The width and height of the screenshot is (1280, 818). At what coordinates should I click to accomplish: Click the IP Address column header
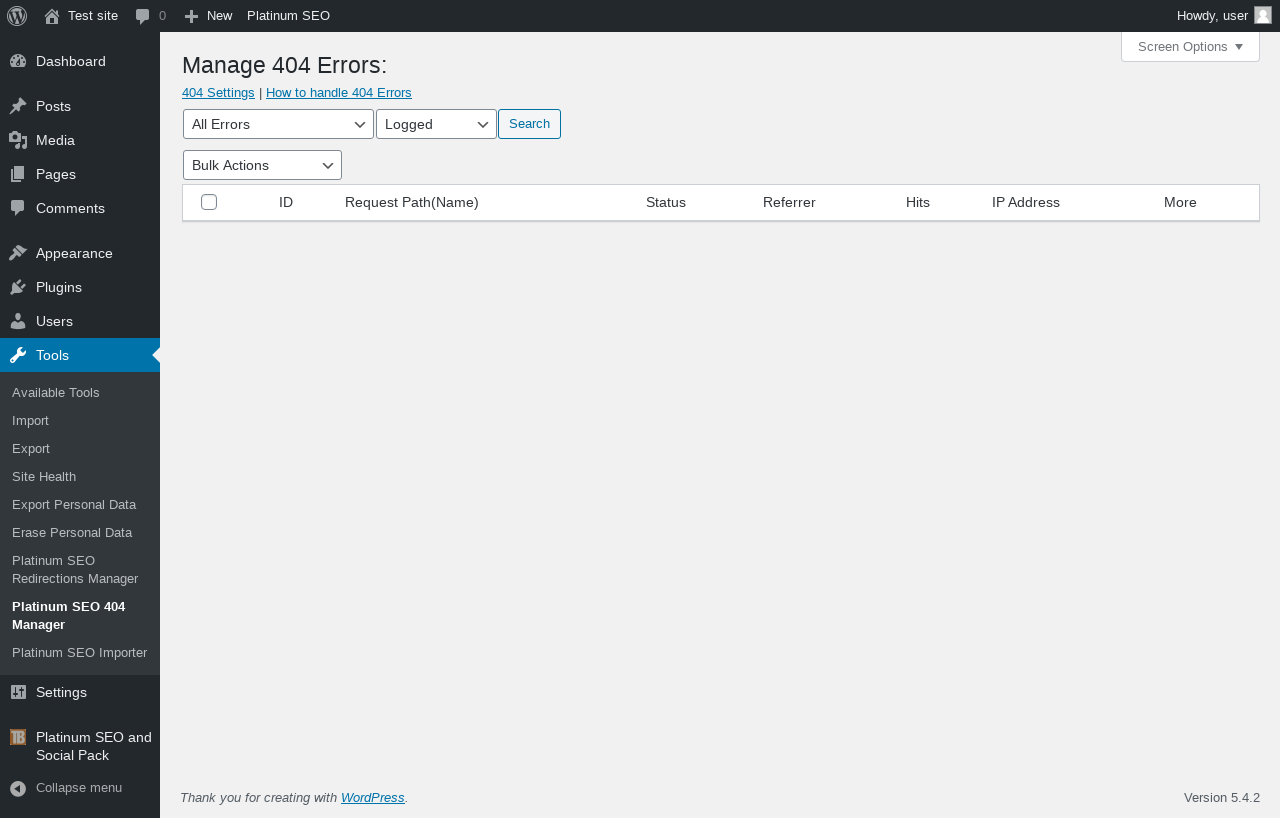(1026, 202)
